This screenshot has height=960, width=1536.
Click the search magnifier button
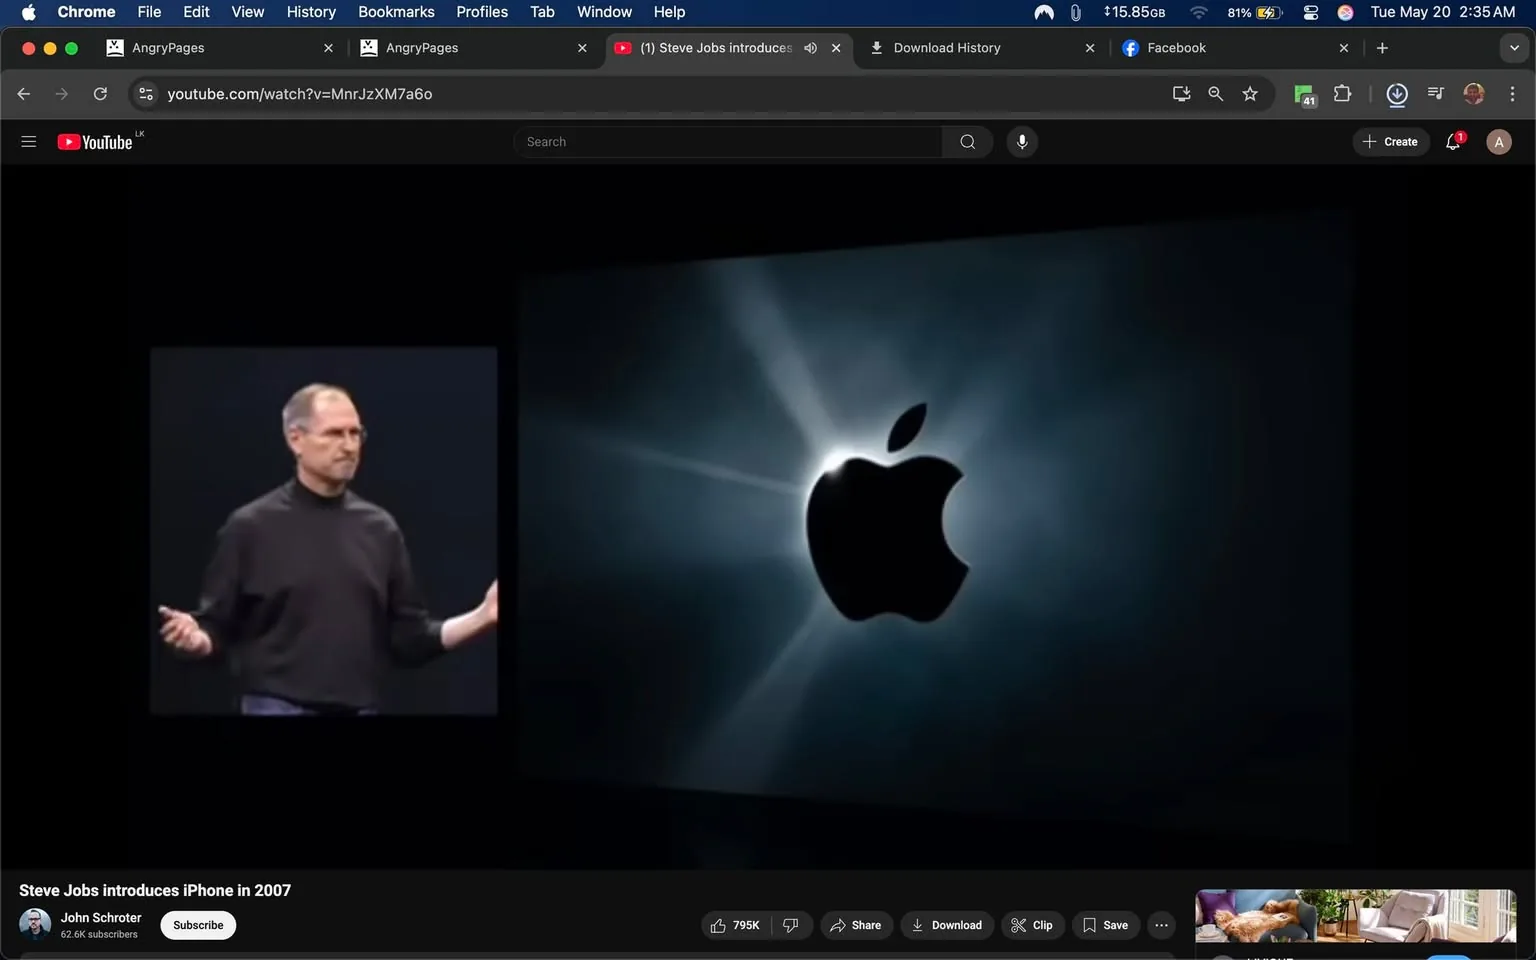coord(967,142)
